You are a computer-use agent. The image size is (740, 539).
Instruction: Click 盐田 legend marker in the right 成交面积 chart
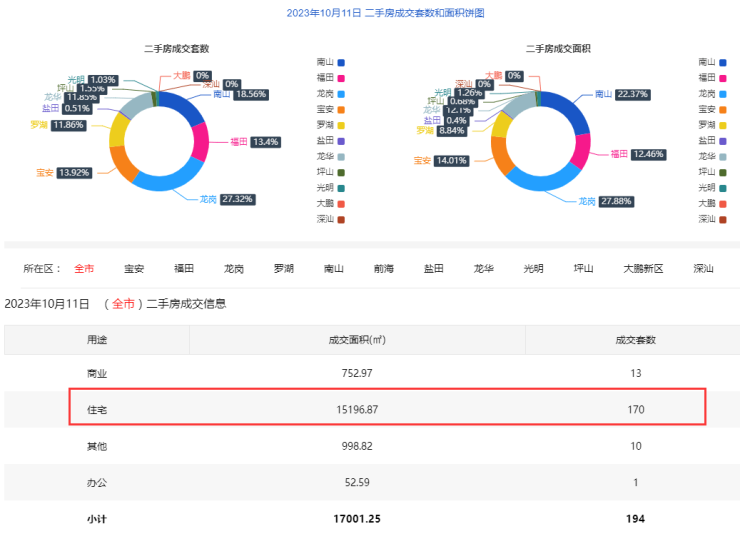[725, 140]
